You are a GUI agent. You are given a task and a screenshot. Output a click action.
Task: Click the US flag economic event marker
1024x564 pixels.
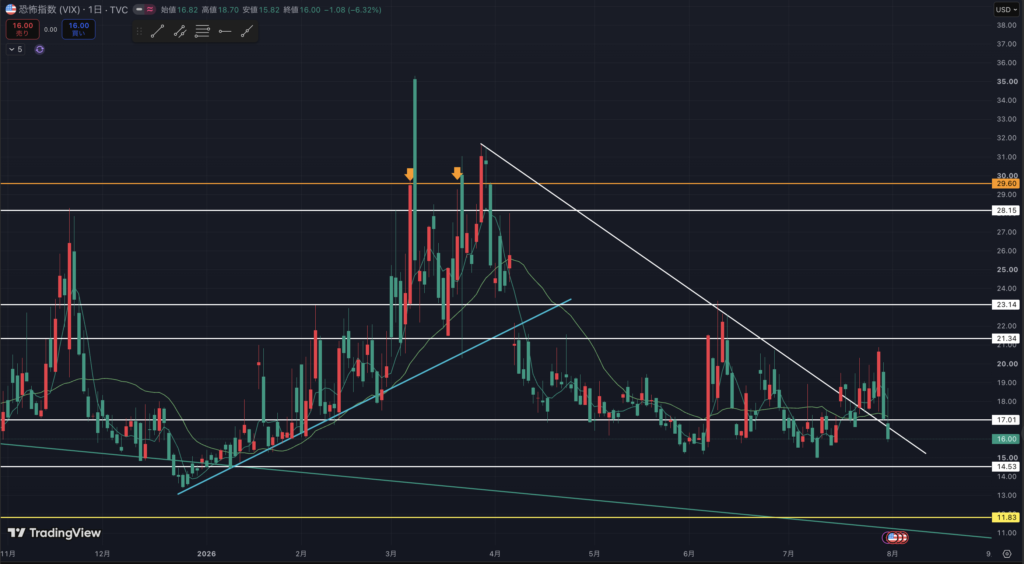point(892,537)
